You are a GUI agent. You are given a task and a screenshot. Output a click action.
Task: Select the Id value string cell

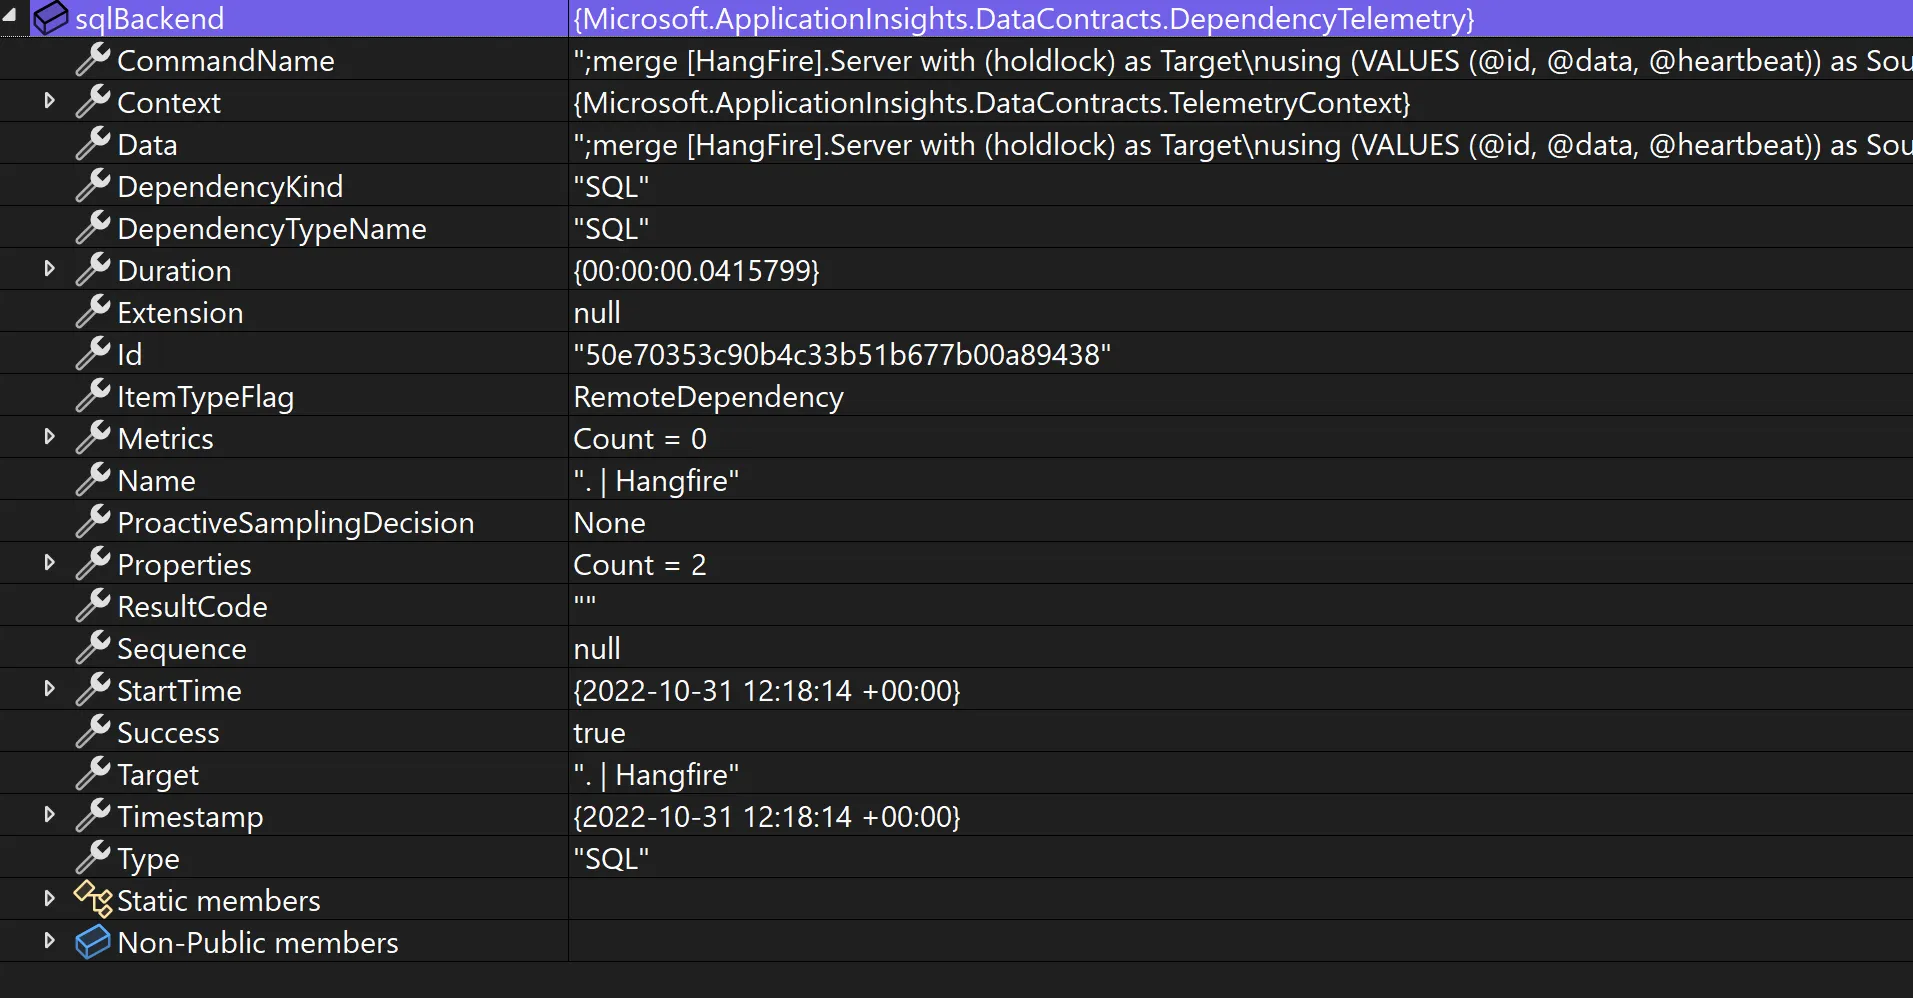[x=841, y=355]
